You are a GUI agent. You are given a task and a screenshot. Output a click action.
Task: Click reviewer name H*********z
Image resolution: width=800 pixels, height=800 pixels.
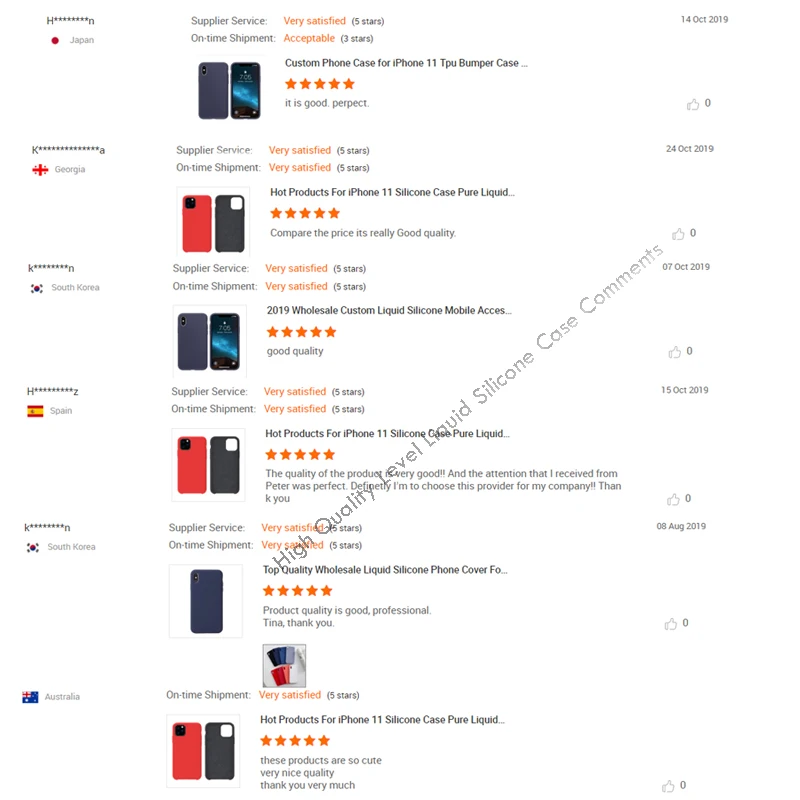coord(53,391)
